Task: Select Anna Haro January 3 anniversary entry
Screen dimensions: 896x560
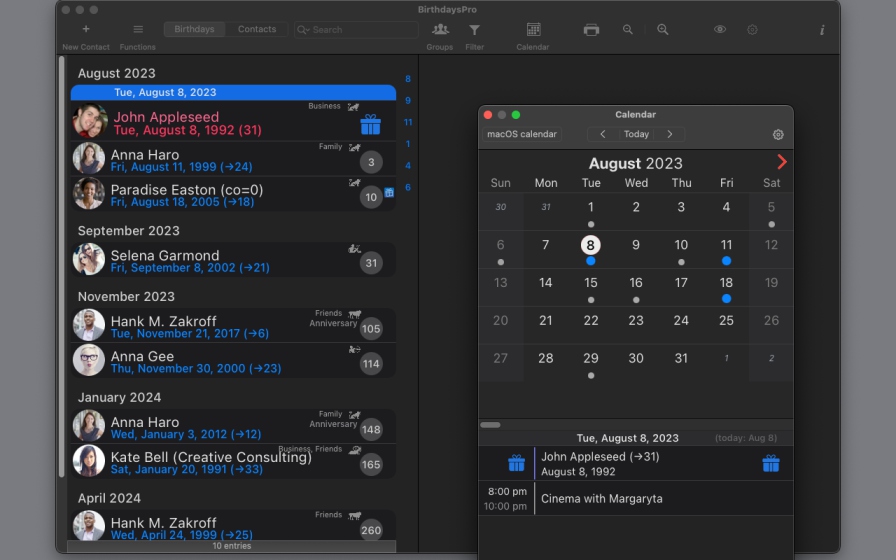Action: click(x=233, y=426)
